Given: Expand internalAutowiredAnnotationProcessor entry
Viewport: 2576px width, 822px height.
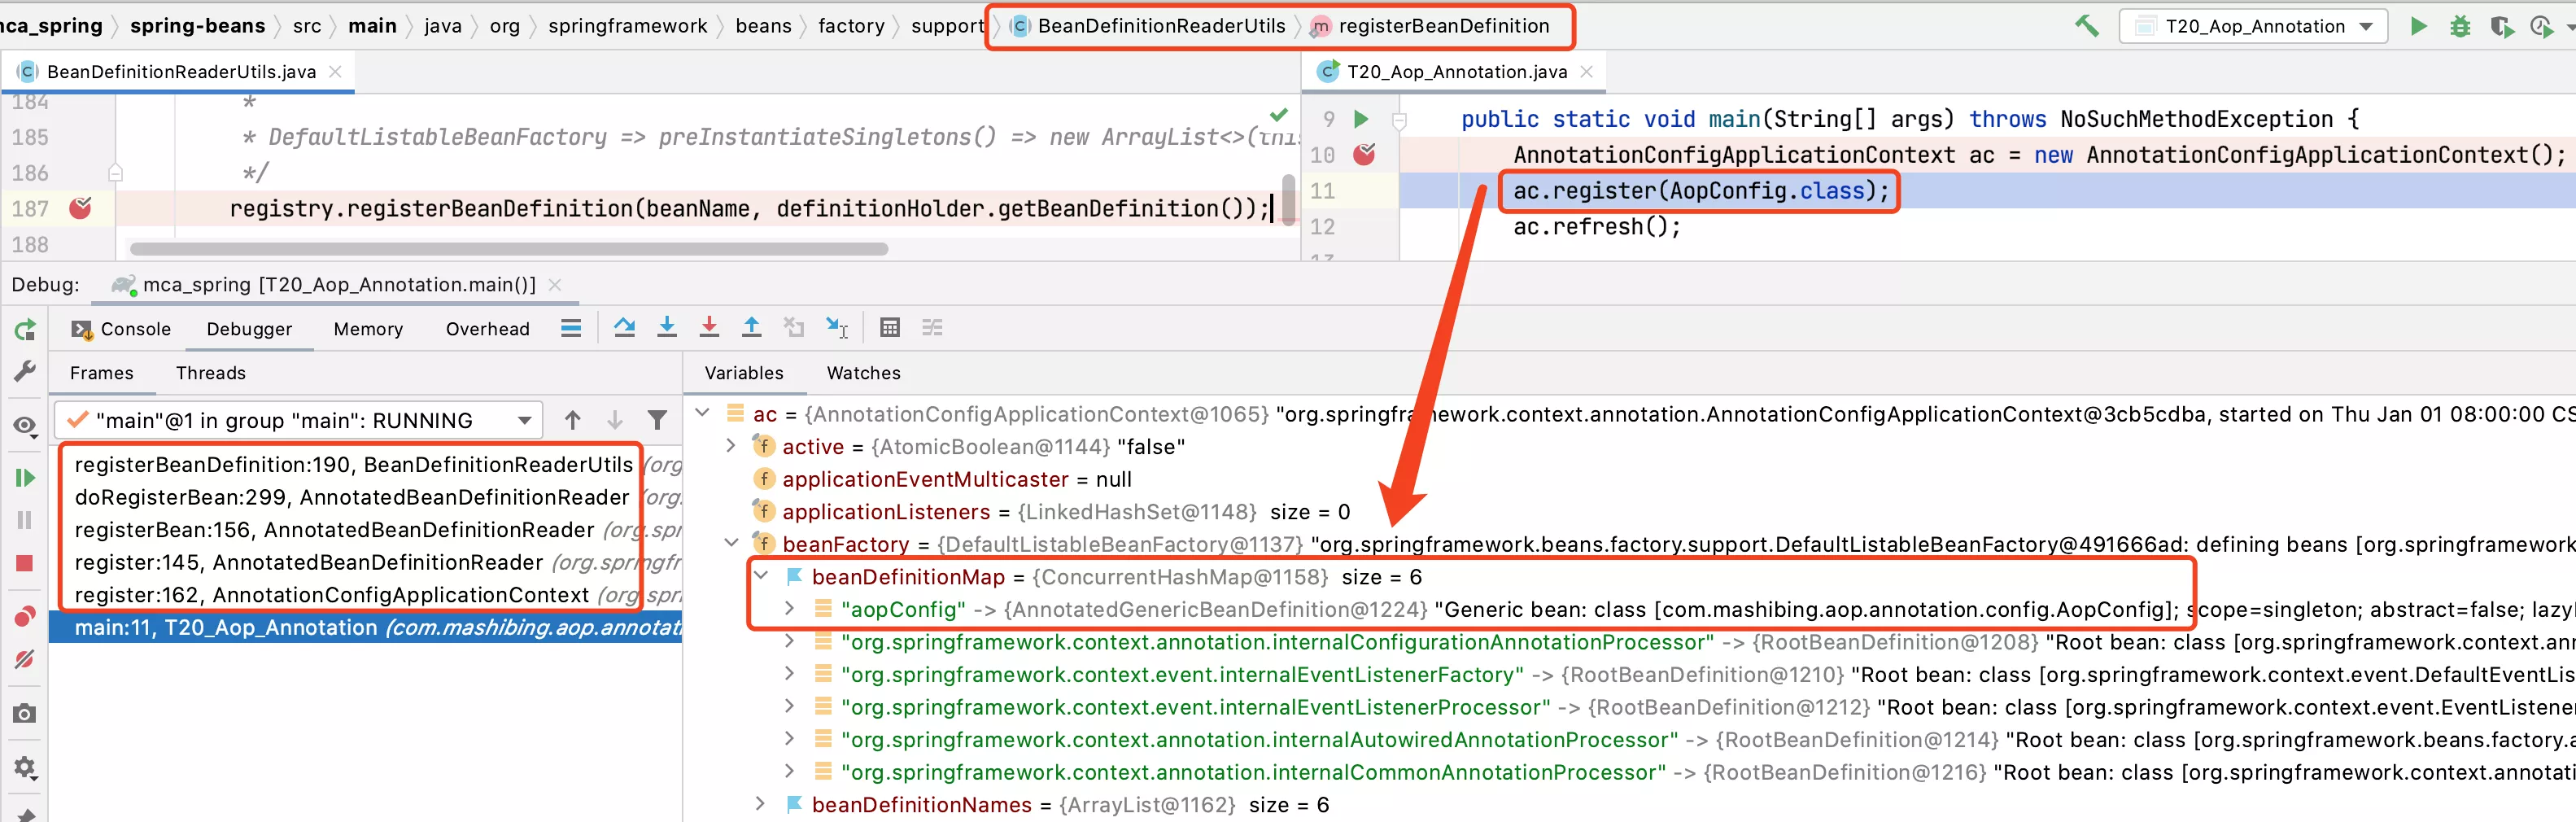Looking at the screenshot, I should [789, 739].
